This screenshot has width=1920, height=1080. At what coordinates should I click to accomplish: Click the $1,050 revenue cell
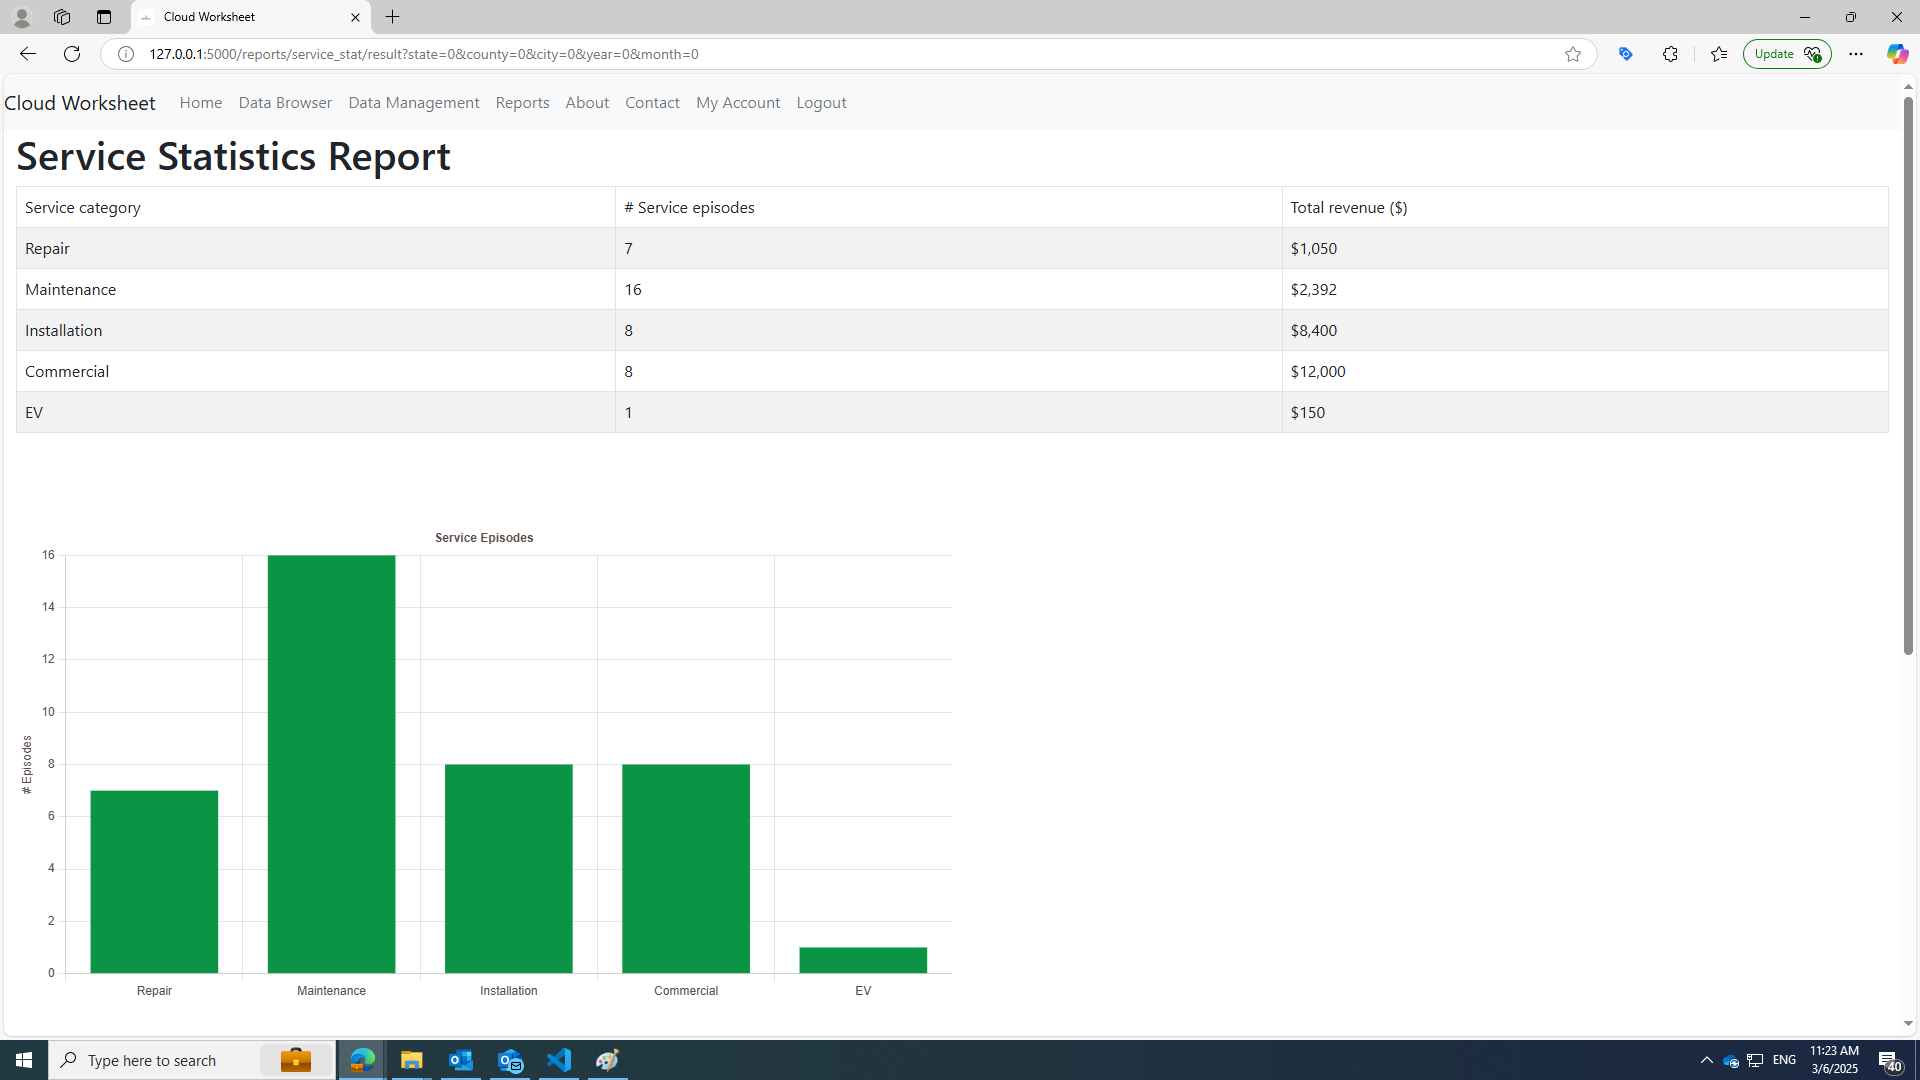1585,248
